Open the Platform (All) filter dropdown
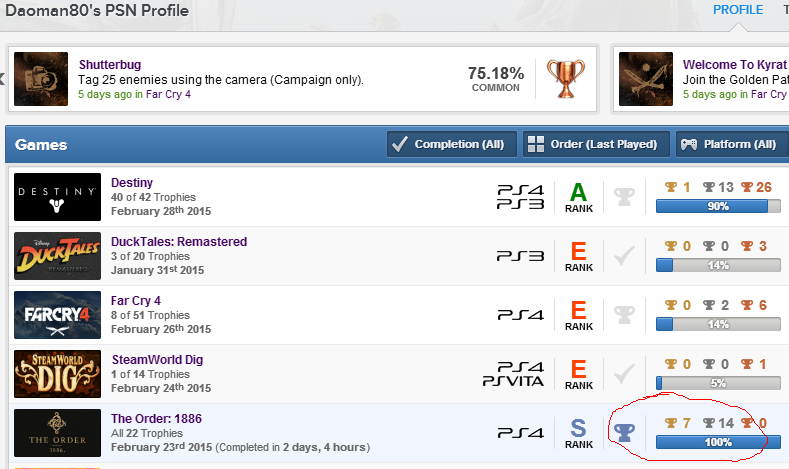 pyautogui.click(x=731, y=144)
